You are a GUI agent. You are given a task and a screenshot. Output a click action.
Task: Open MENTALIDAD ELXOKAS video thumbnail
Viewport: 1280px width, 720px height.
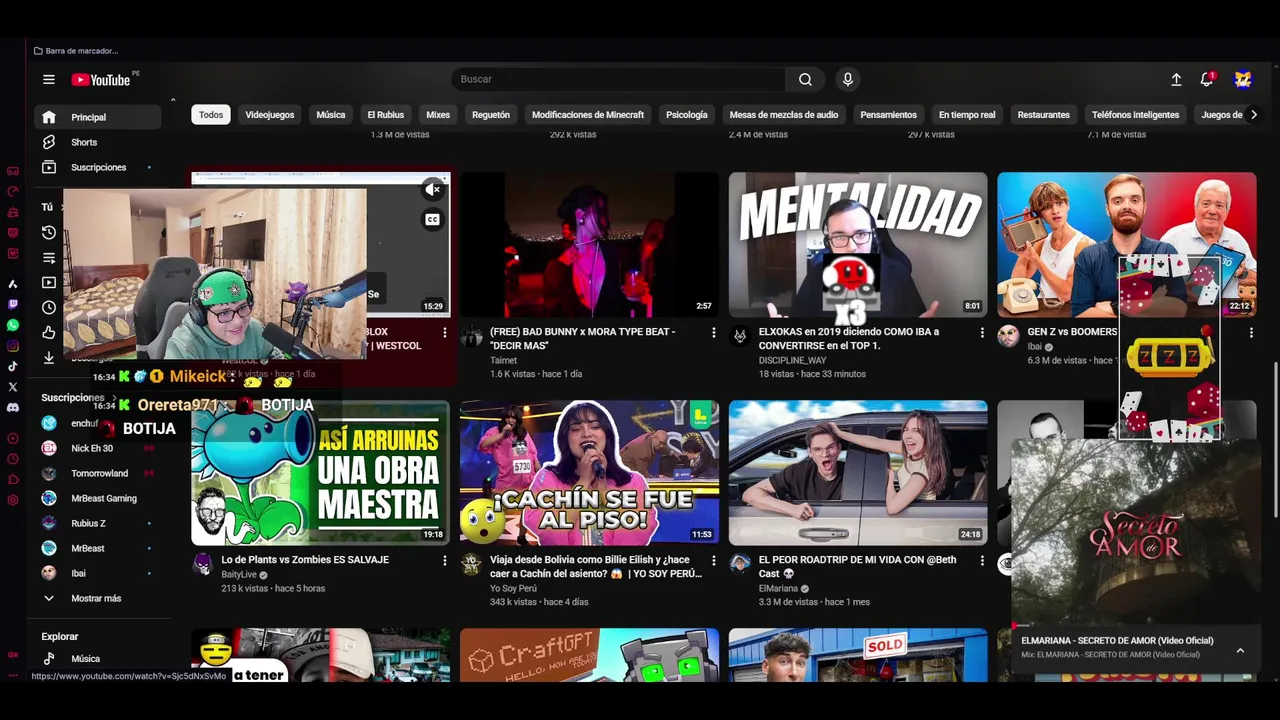click(858, 244)
